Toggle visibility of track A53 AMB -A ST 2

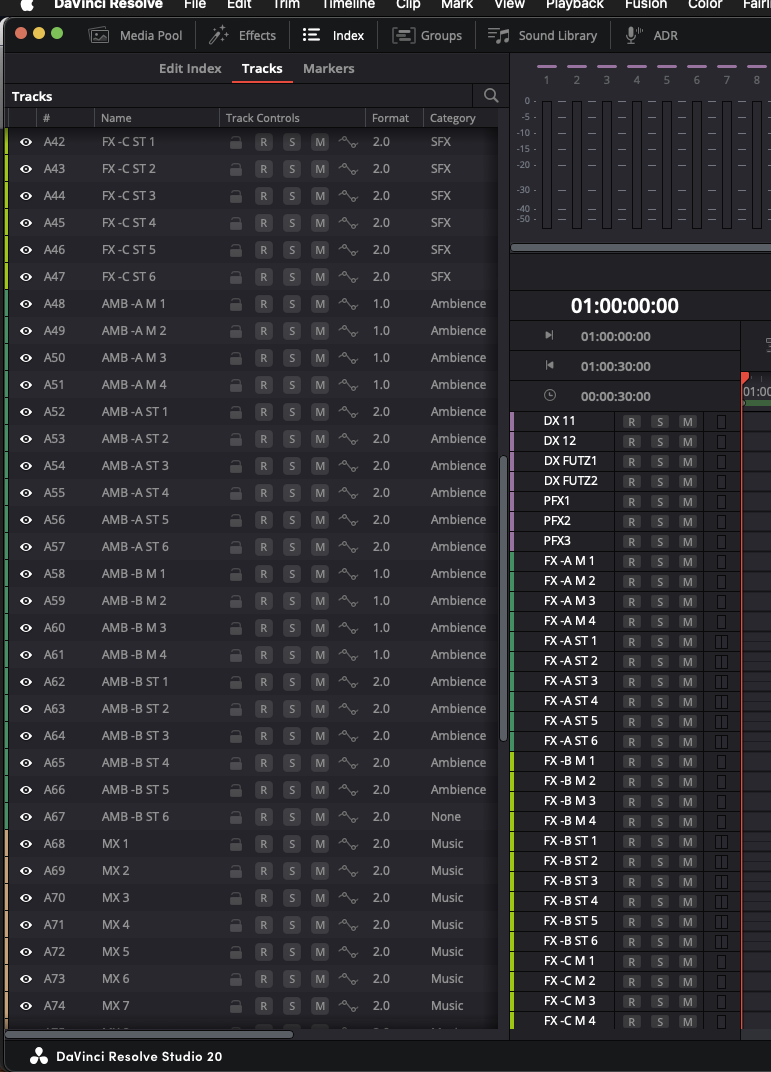(x=26, y=439)
